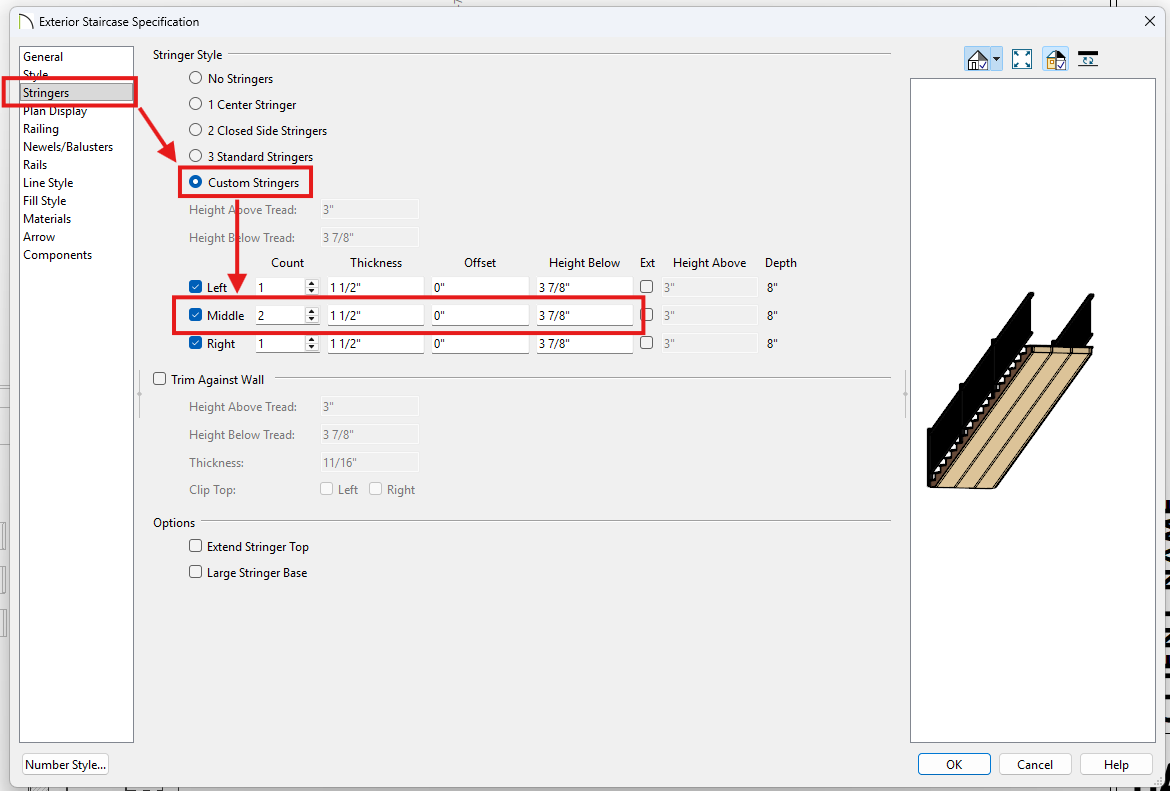Open the preview view type dropdown arrow
Screen dimensions: 1170x791
pyautogui.click(x=996, y=59)
